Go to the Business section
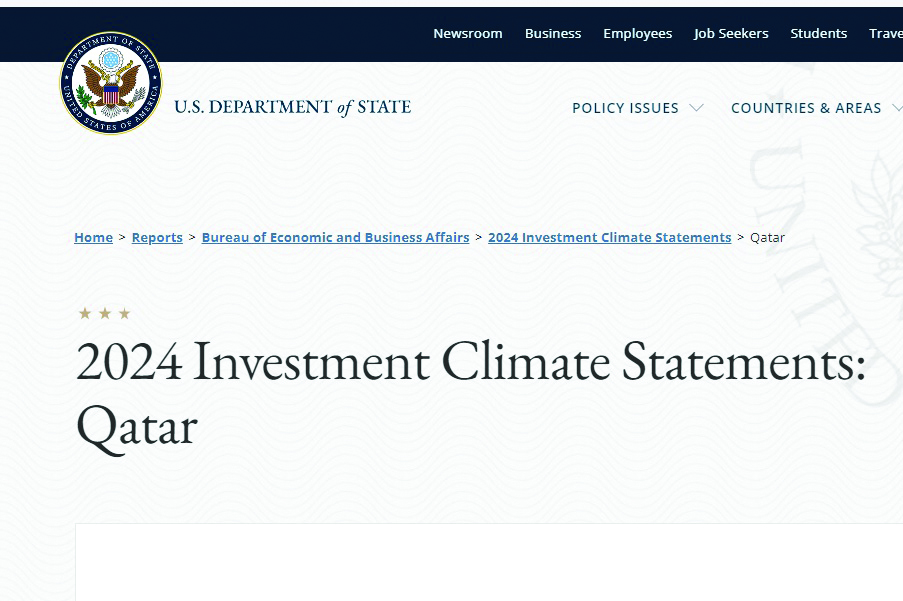 552,34
